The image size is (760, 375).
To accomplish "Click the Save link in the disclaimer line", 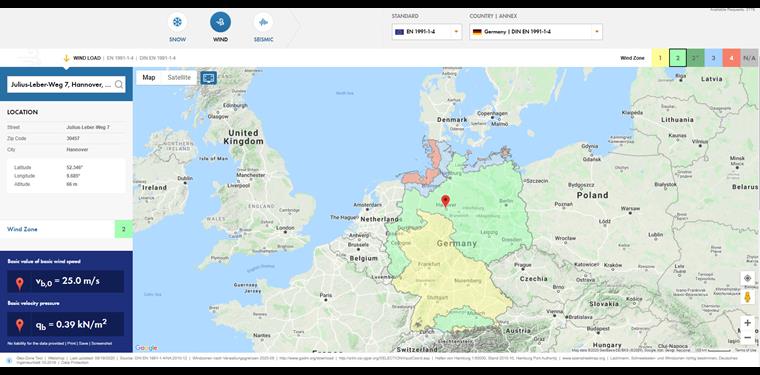I will 83,344.
